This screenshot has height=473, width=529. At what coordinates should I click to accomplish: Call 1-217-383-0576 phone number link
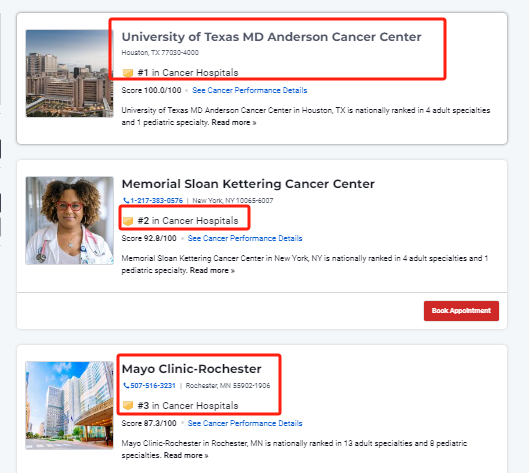coord(157,201)
